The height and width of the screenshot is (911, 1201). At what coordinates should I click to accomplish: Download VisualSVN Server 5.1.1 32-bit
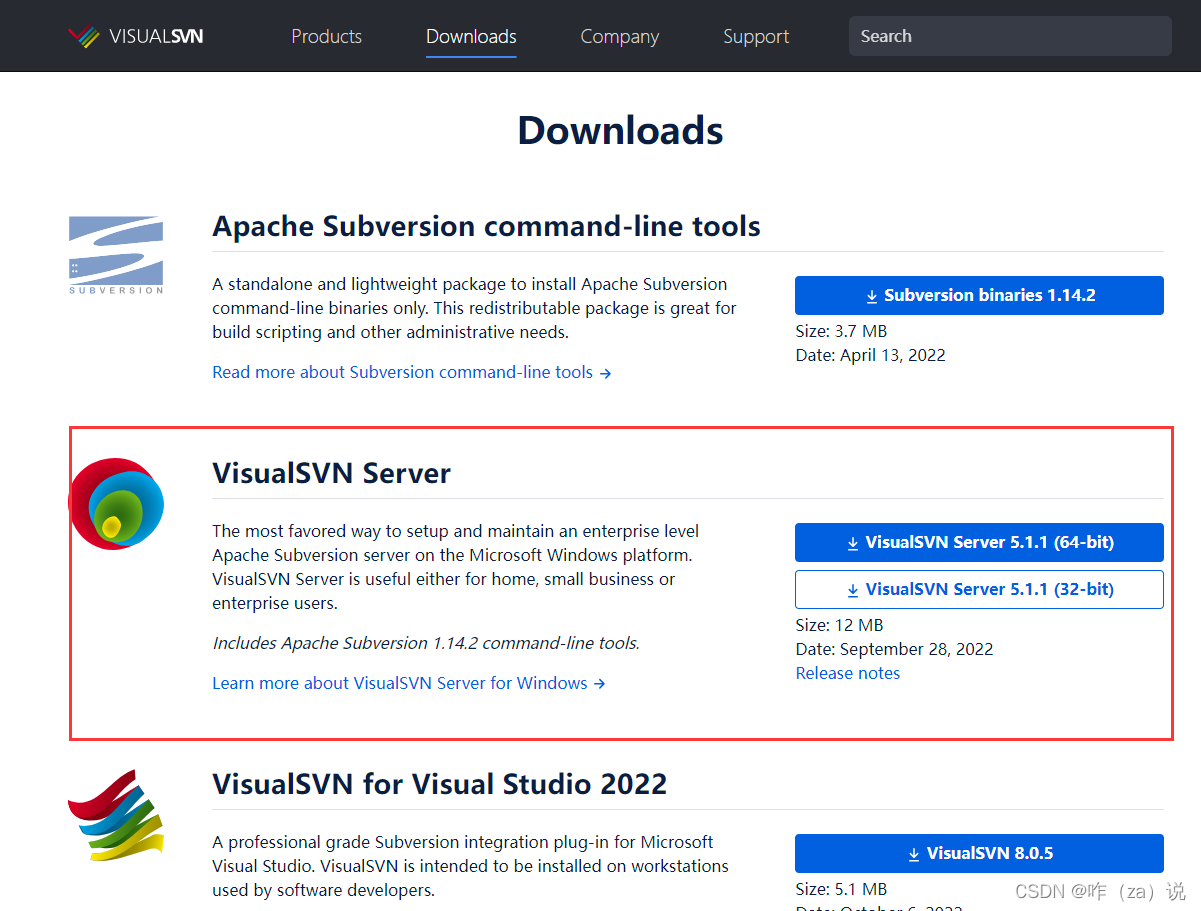[x=979, y=589]
